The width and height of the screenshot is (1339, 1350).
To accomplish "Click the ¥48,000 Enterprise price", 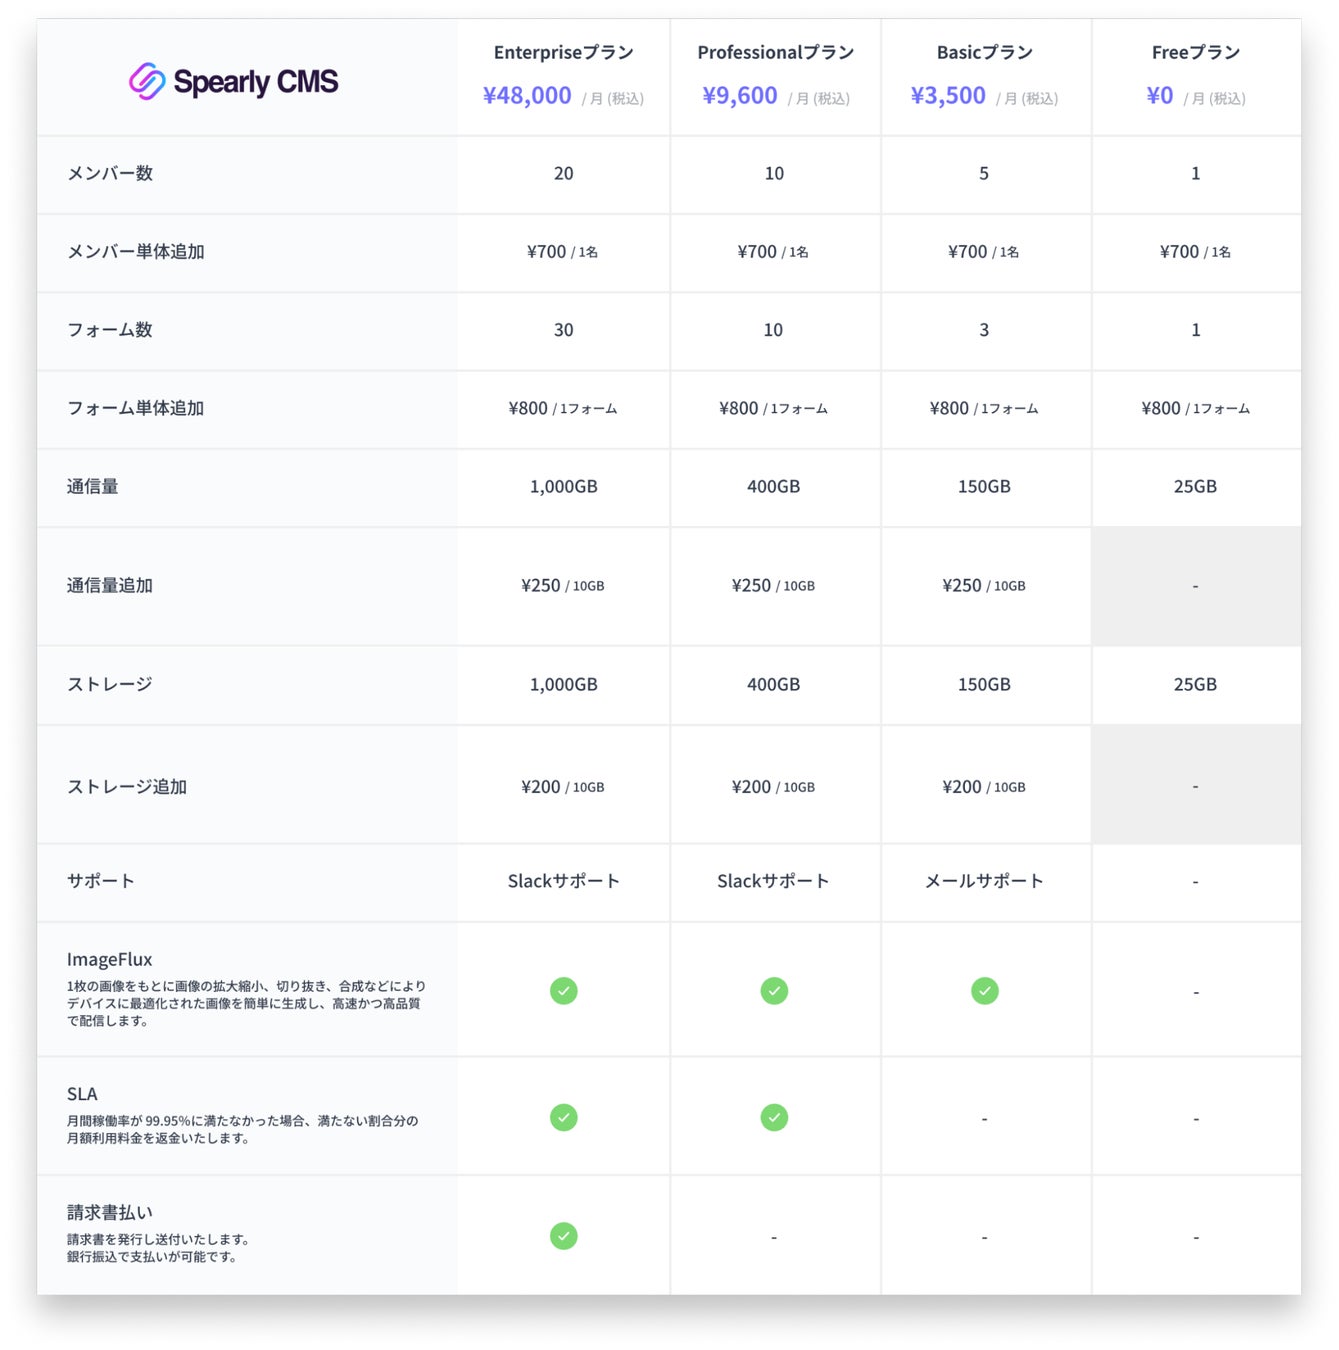I will [527, 96].
